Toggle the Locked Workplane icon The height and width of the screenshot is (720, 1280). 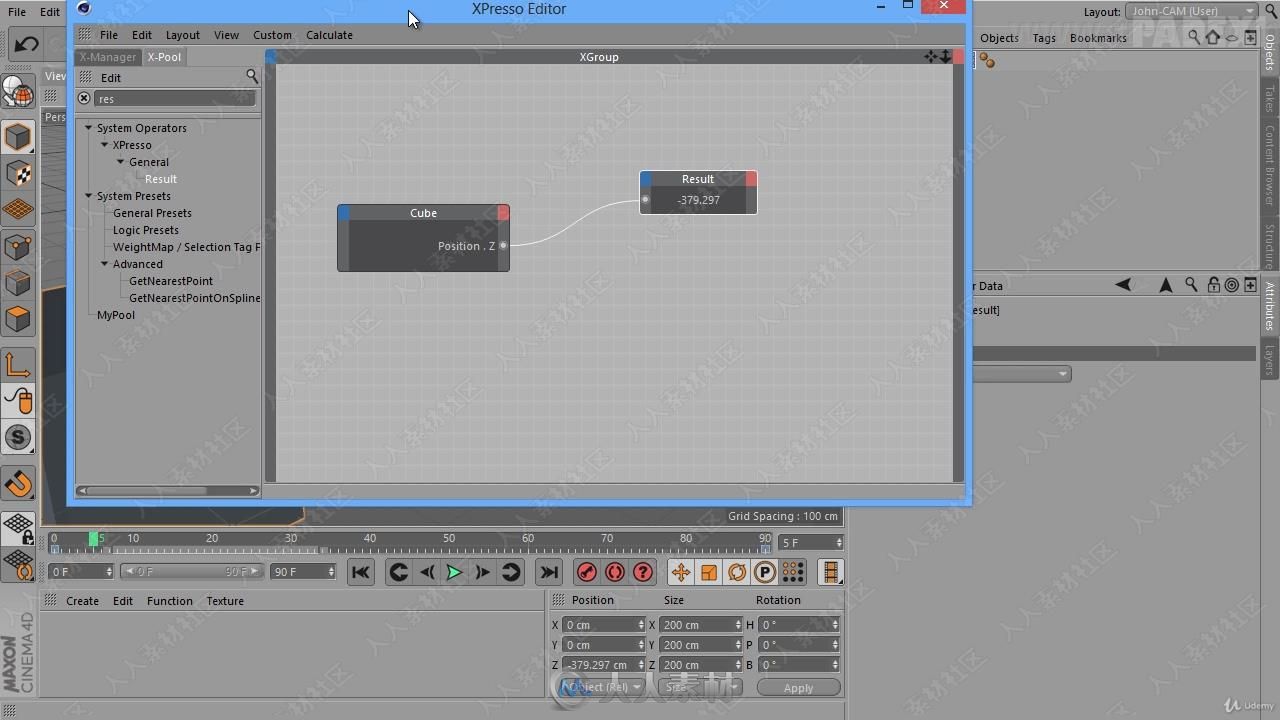[18, 527]
